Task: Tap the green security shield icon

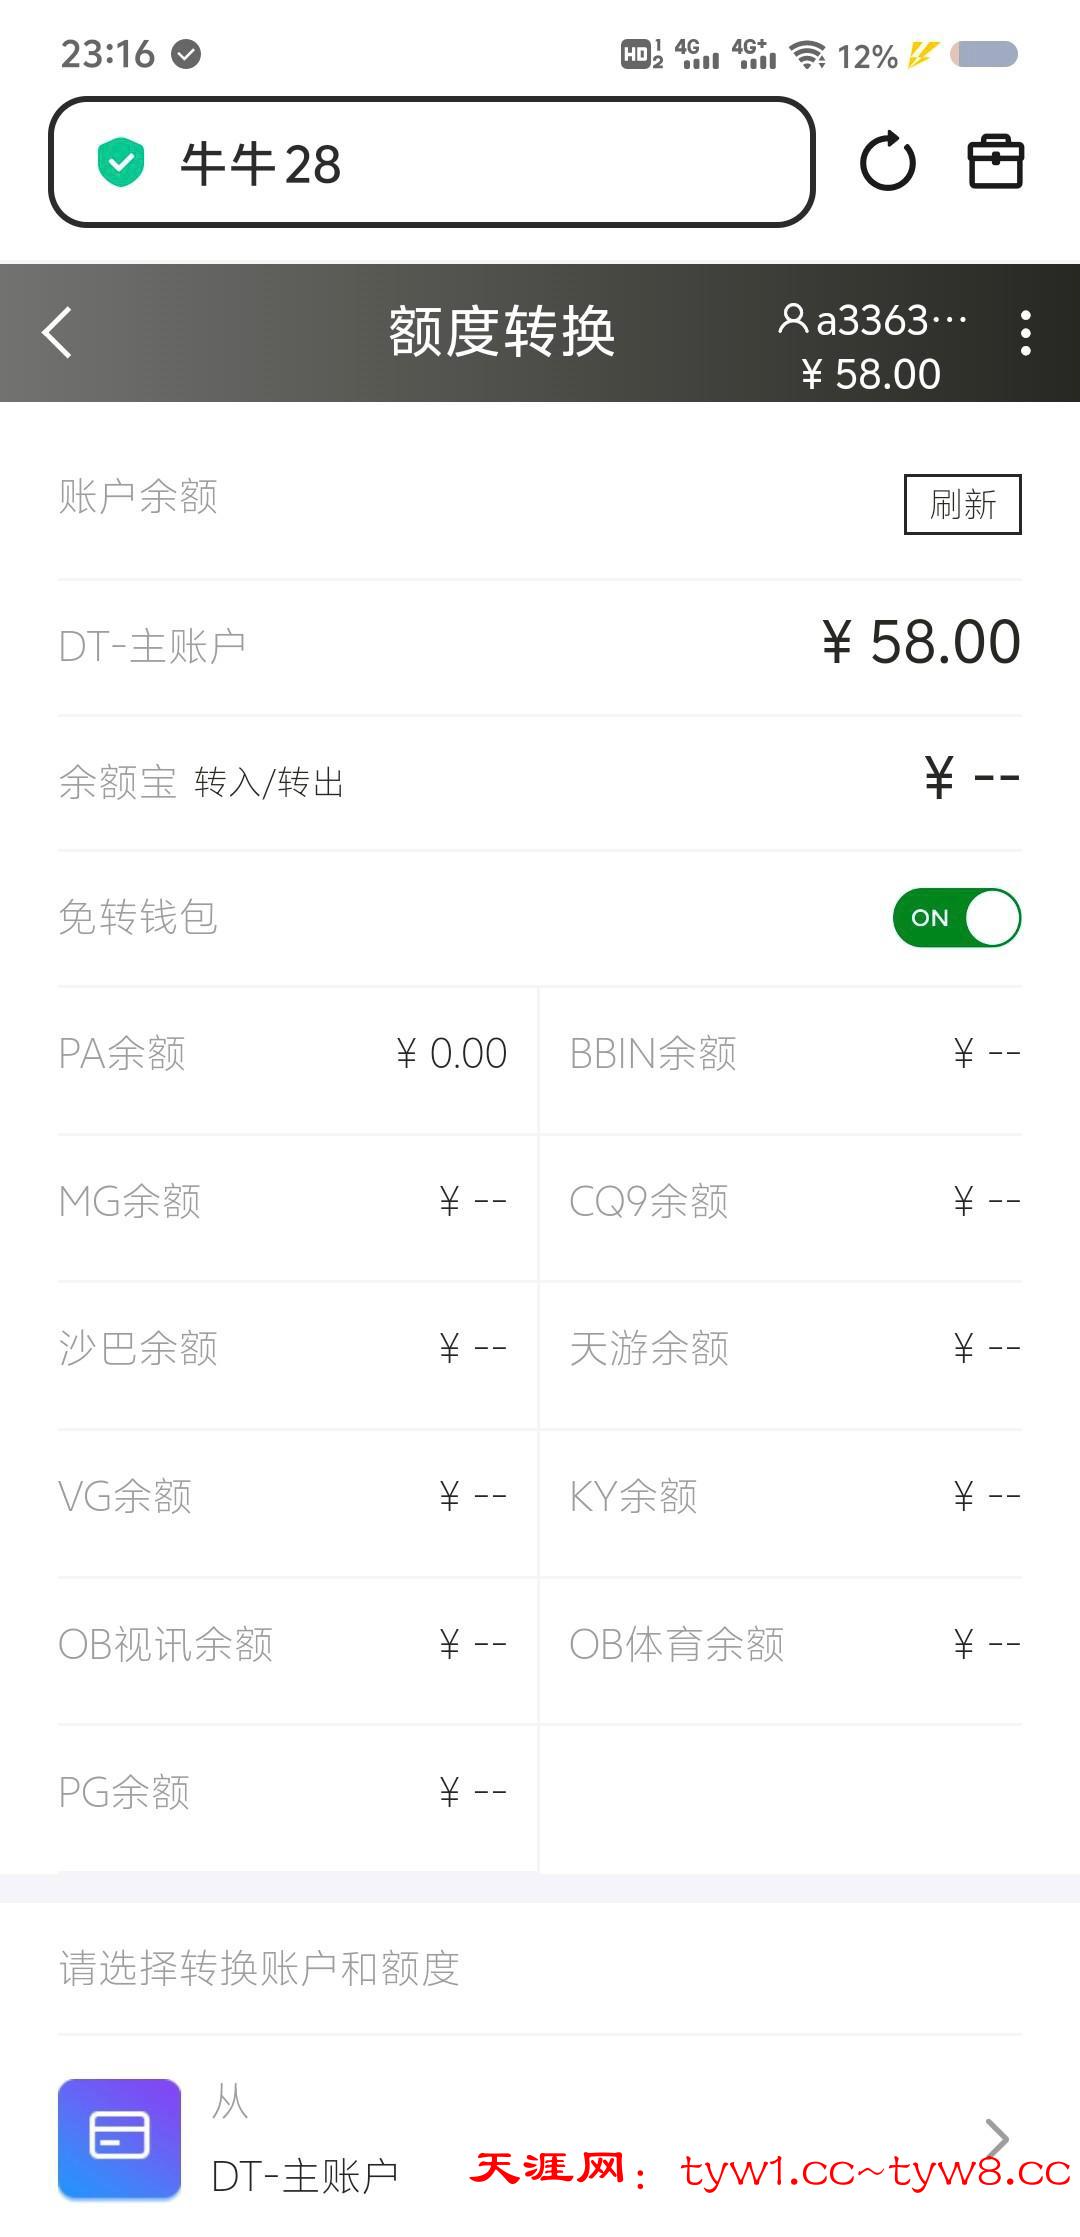Action: (x=121, y=163)
